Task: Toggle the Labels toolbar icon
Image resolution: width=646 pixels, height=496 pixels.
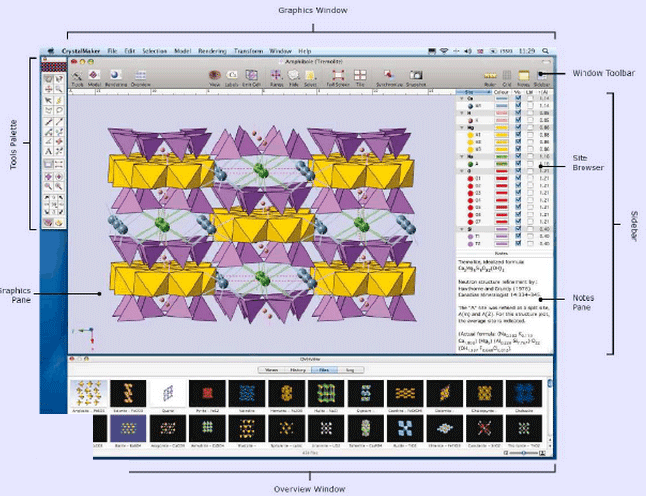Action: (x=232, y=77)
